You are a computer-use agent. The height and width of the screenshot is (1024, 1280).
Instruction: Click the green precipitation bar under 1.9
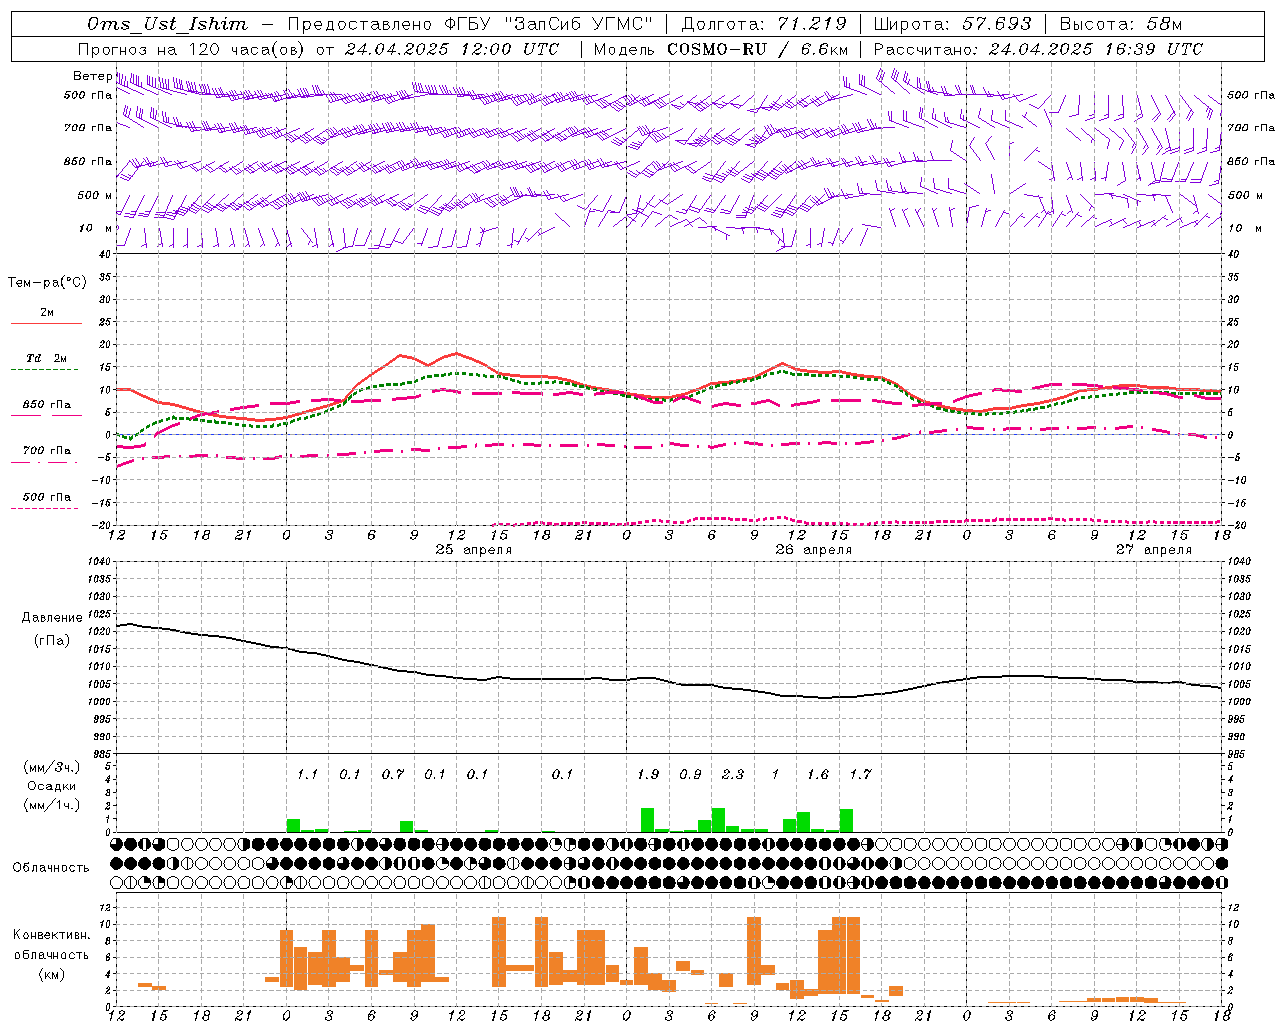(x=647, y=820)
